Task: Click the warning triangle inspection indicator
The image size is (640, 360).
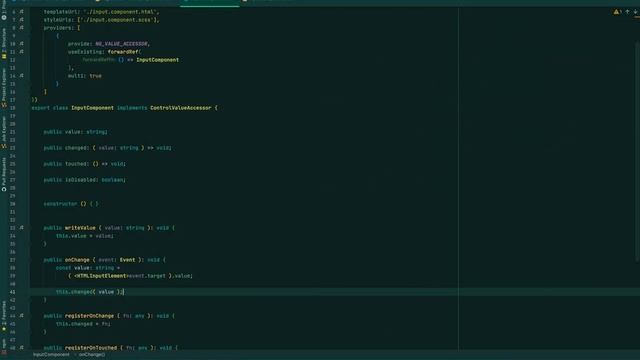Action: click(616, 12)
